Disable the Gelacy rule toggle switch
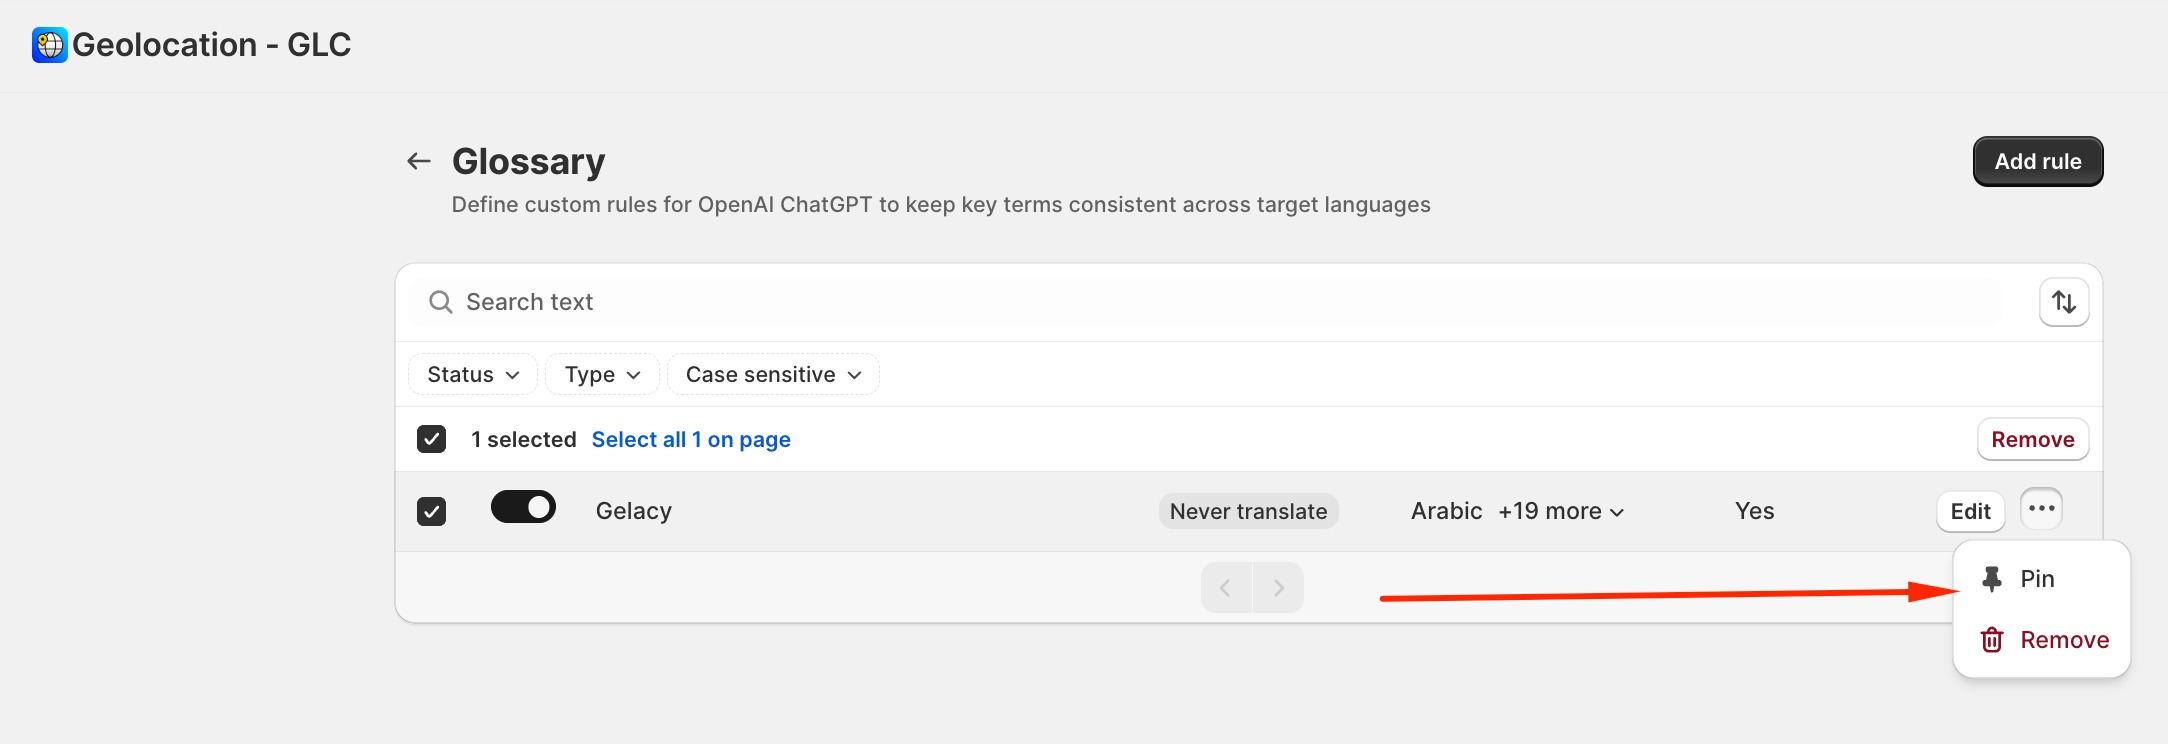Image resolution: width=2168 pixels, height=744 pixels. tap(523, 507)
